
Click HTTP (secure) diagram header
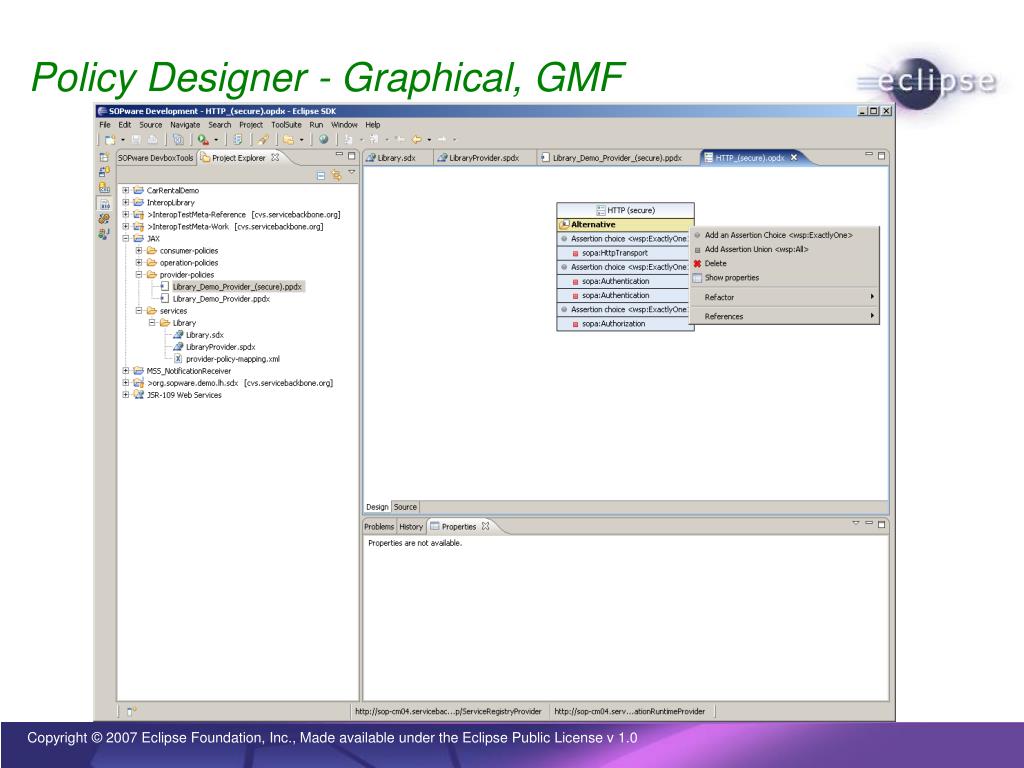coord(625,210)
